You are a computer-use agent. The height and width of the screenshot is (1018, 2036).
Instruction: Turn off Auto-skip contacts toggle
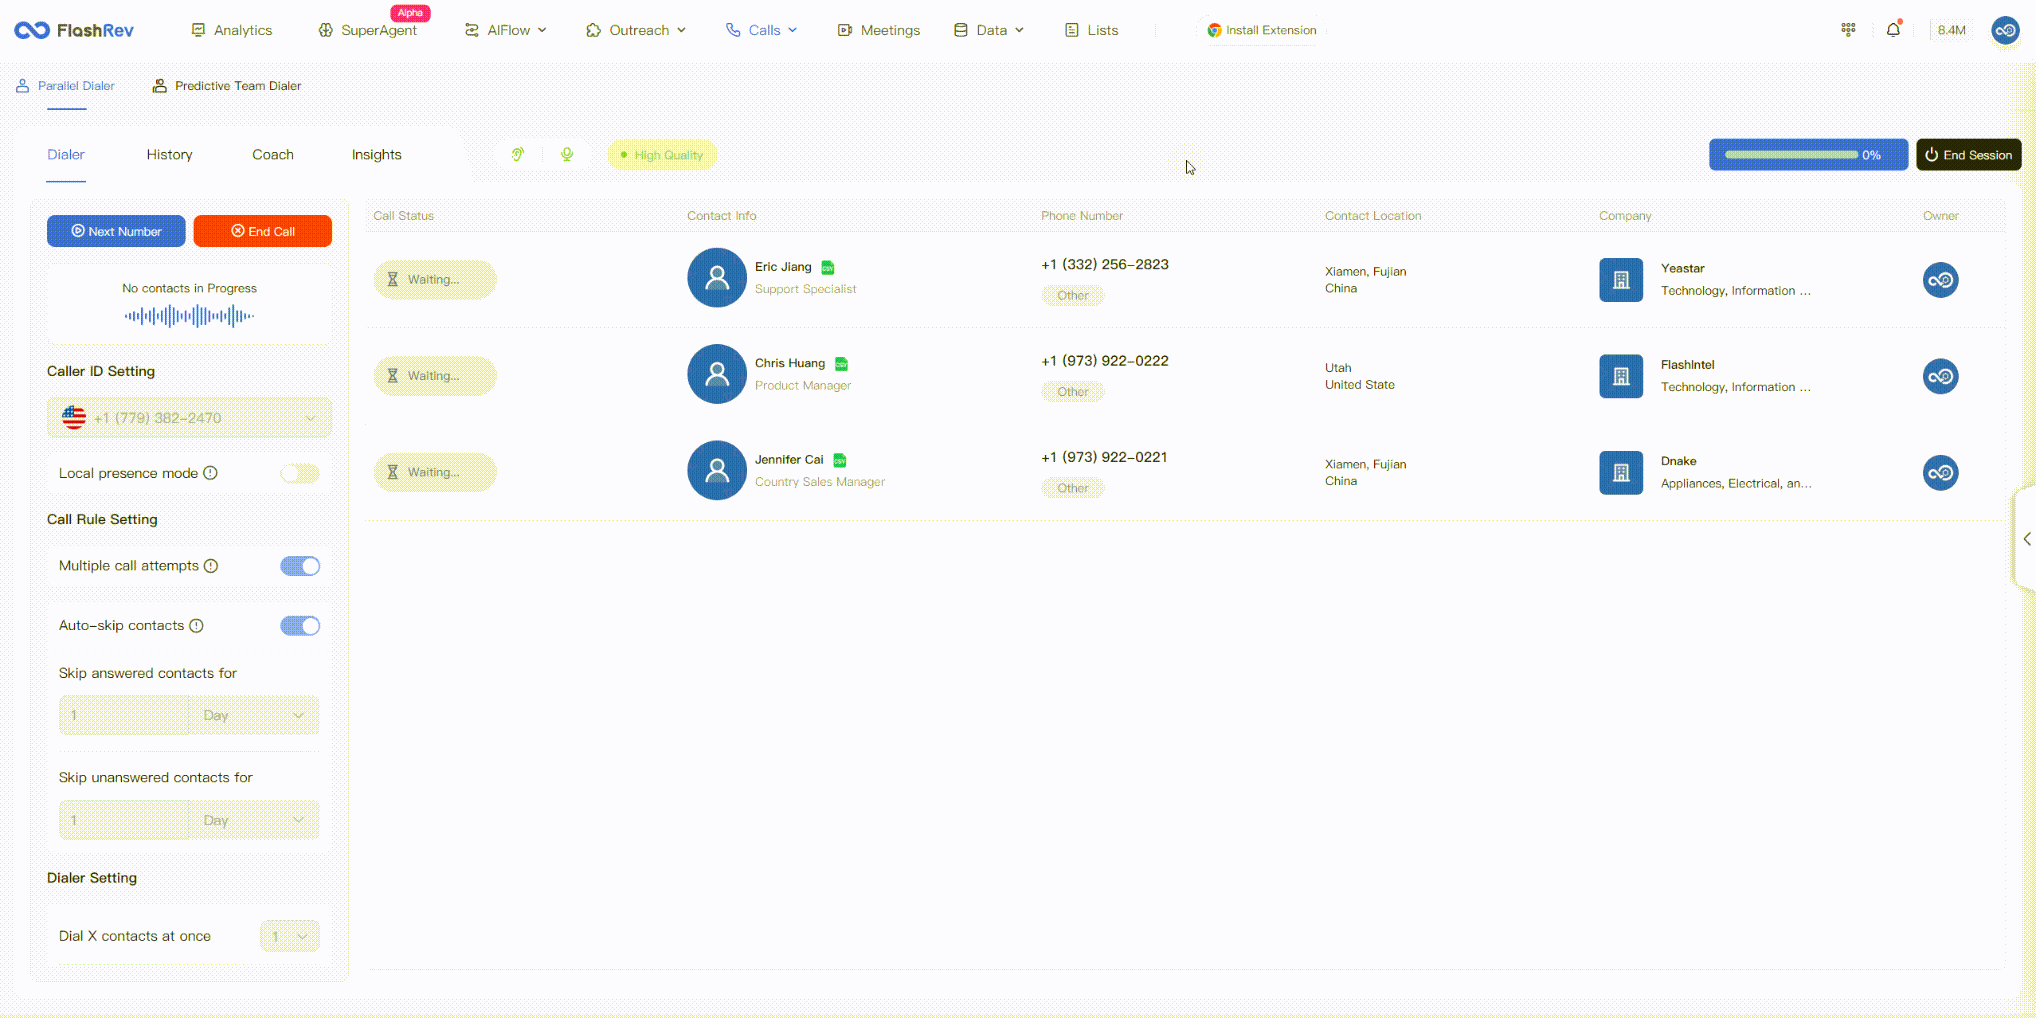[299, 626]
